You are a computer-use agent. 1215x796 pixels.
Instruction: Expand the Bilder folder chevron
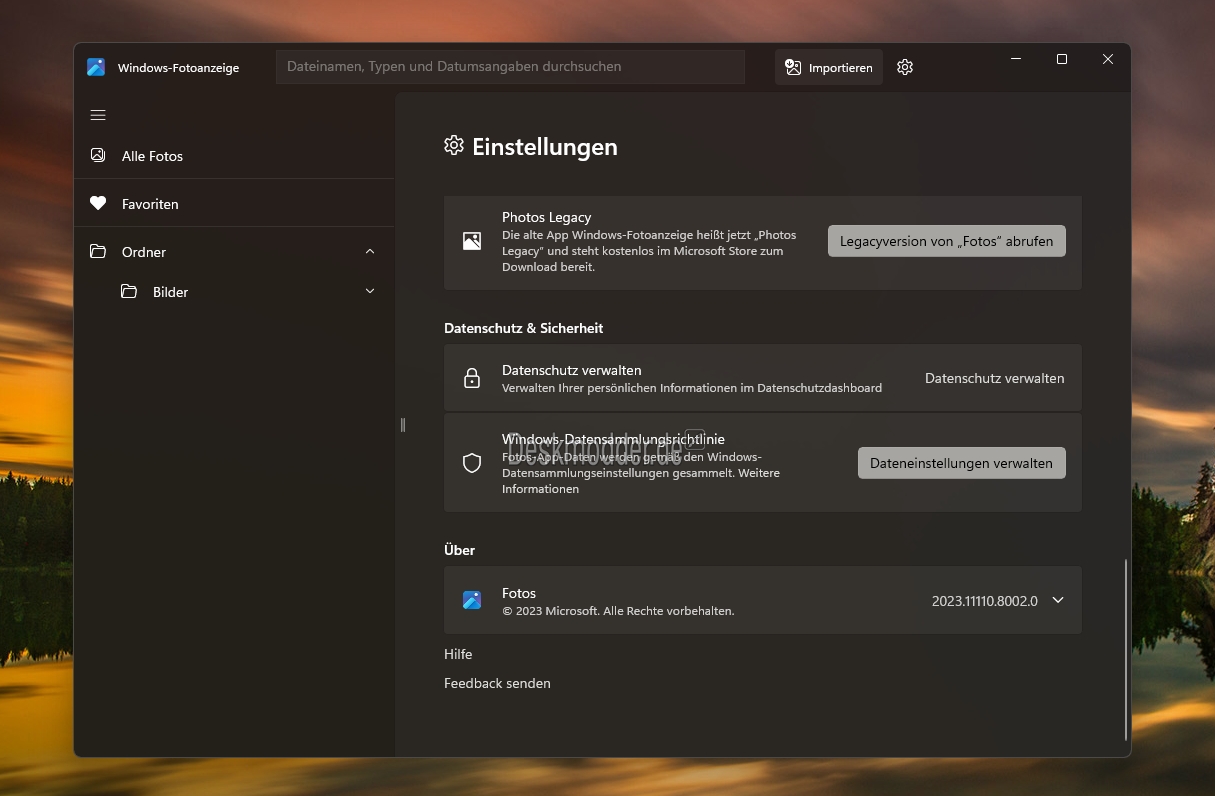tap(370, 291)
